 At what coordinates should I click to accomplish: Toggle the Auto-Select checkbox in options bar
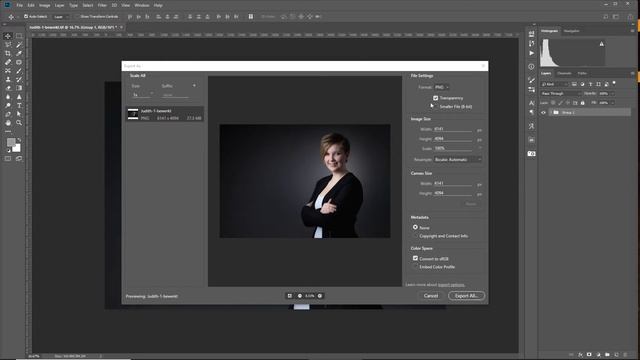26,16
